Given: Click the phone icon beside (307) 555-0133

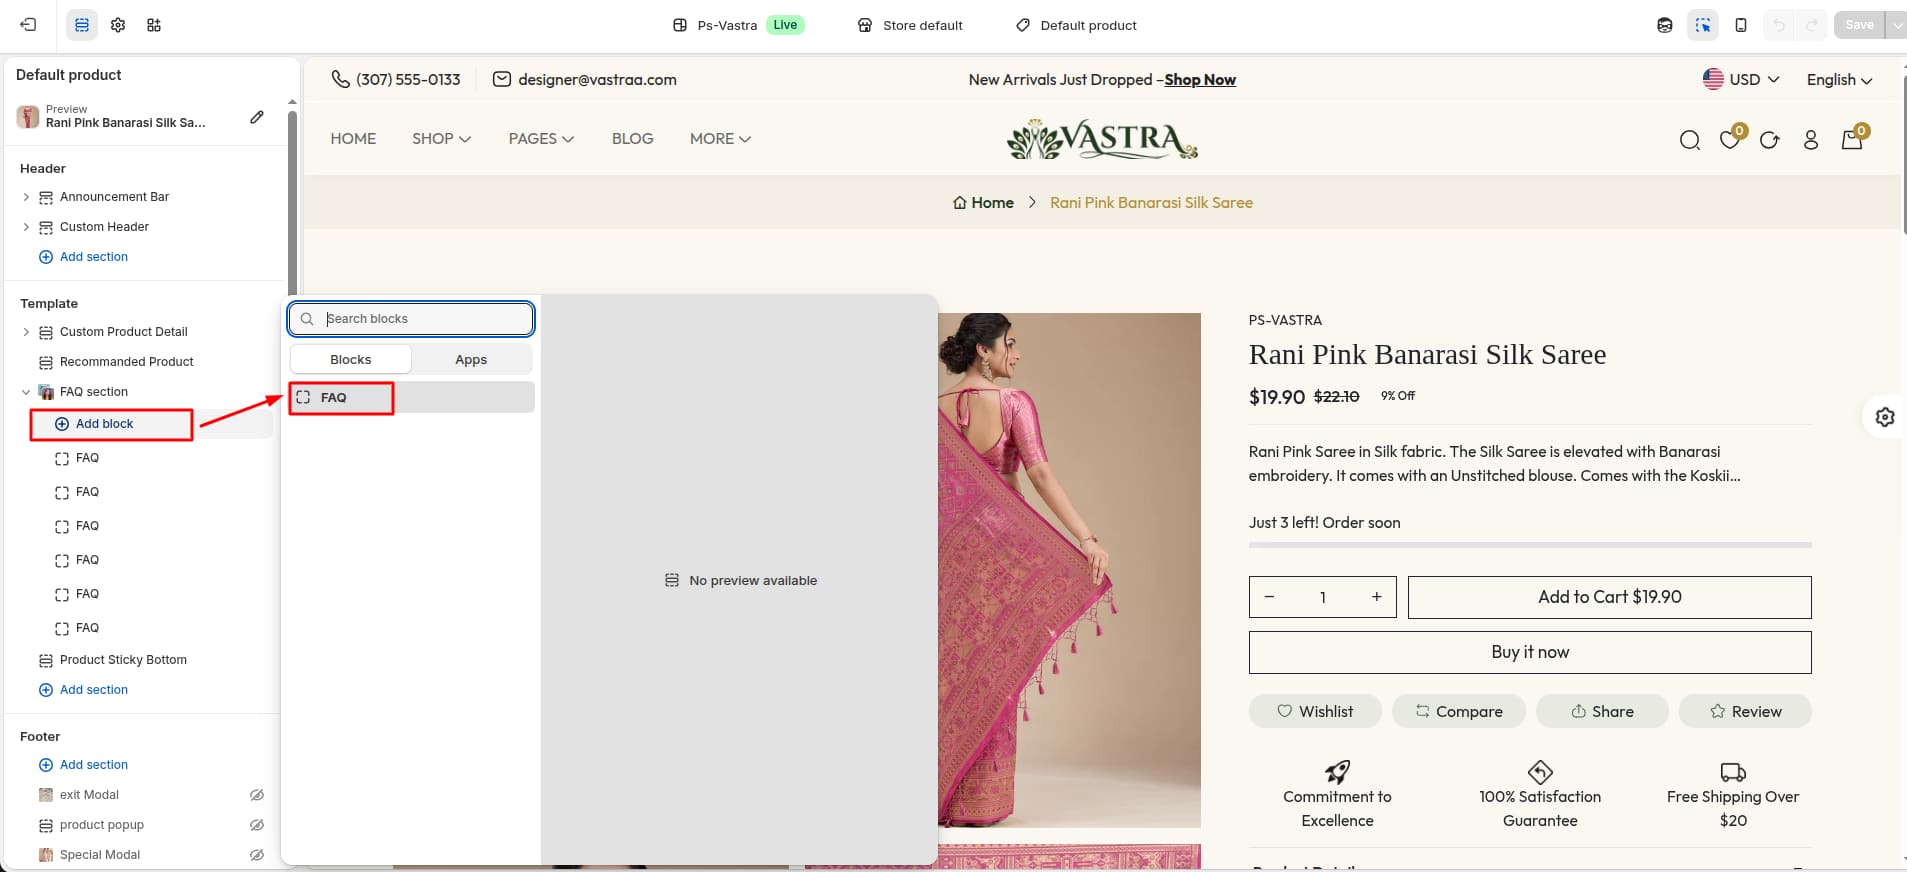Looking at the screenshot, I should [341, 79].
